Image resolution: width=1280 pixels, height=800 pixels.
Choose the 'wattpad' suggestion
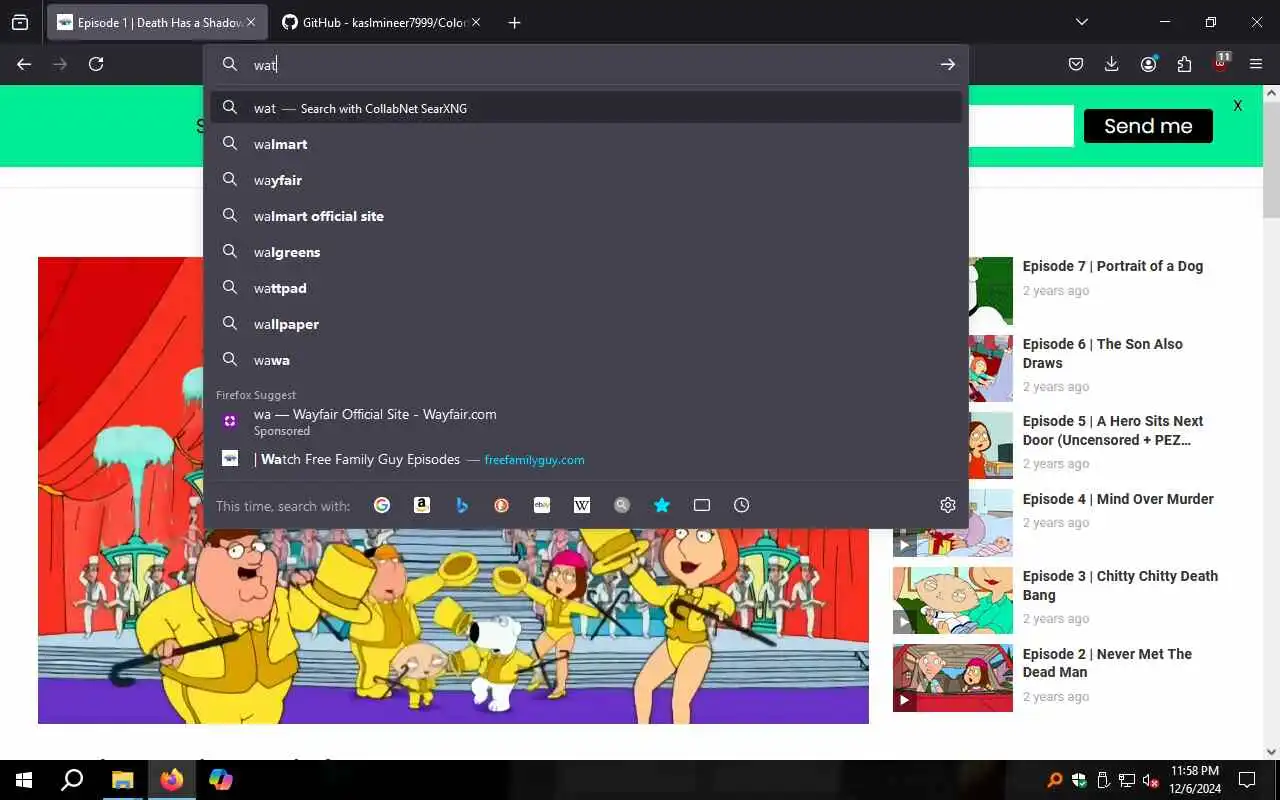(586, 288)
